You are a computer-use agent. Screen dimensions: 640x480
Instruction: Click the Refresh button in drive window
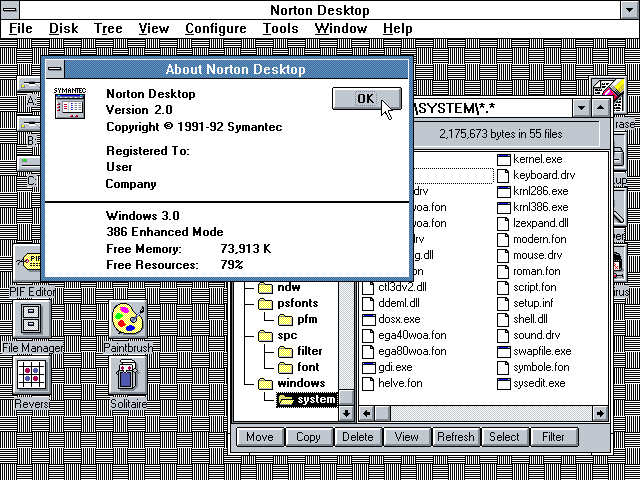coord(456,437)
